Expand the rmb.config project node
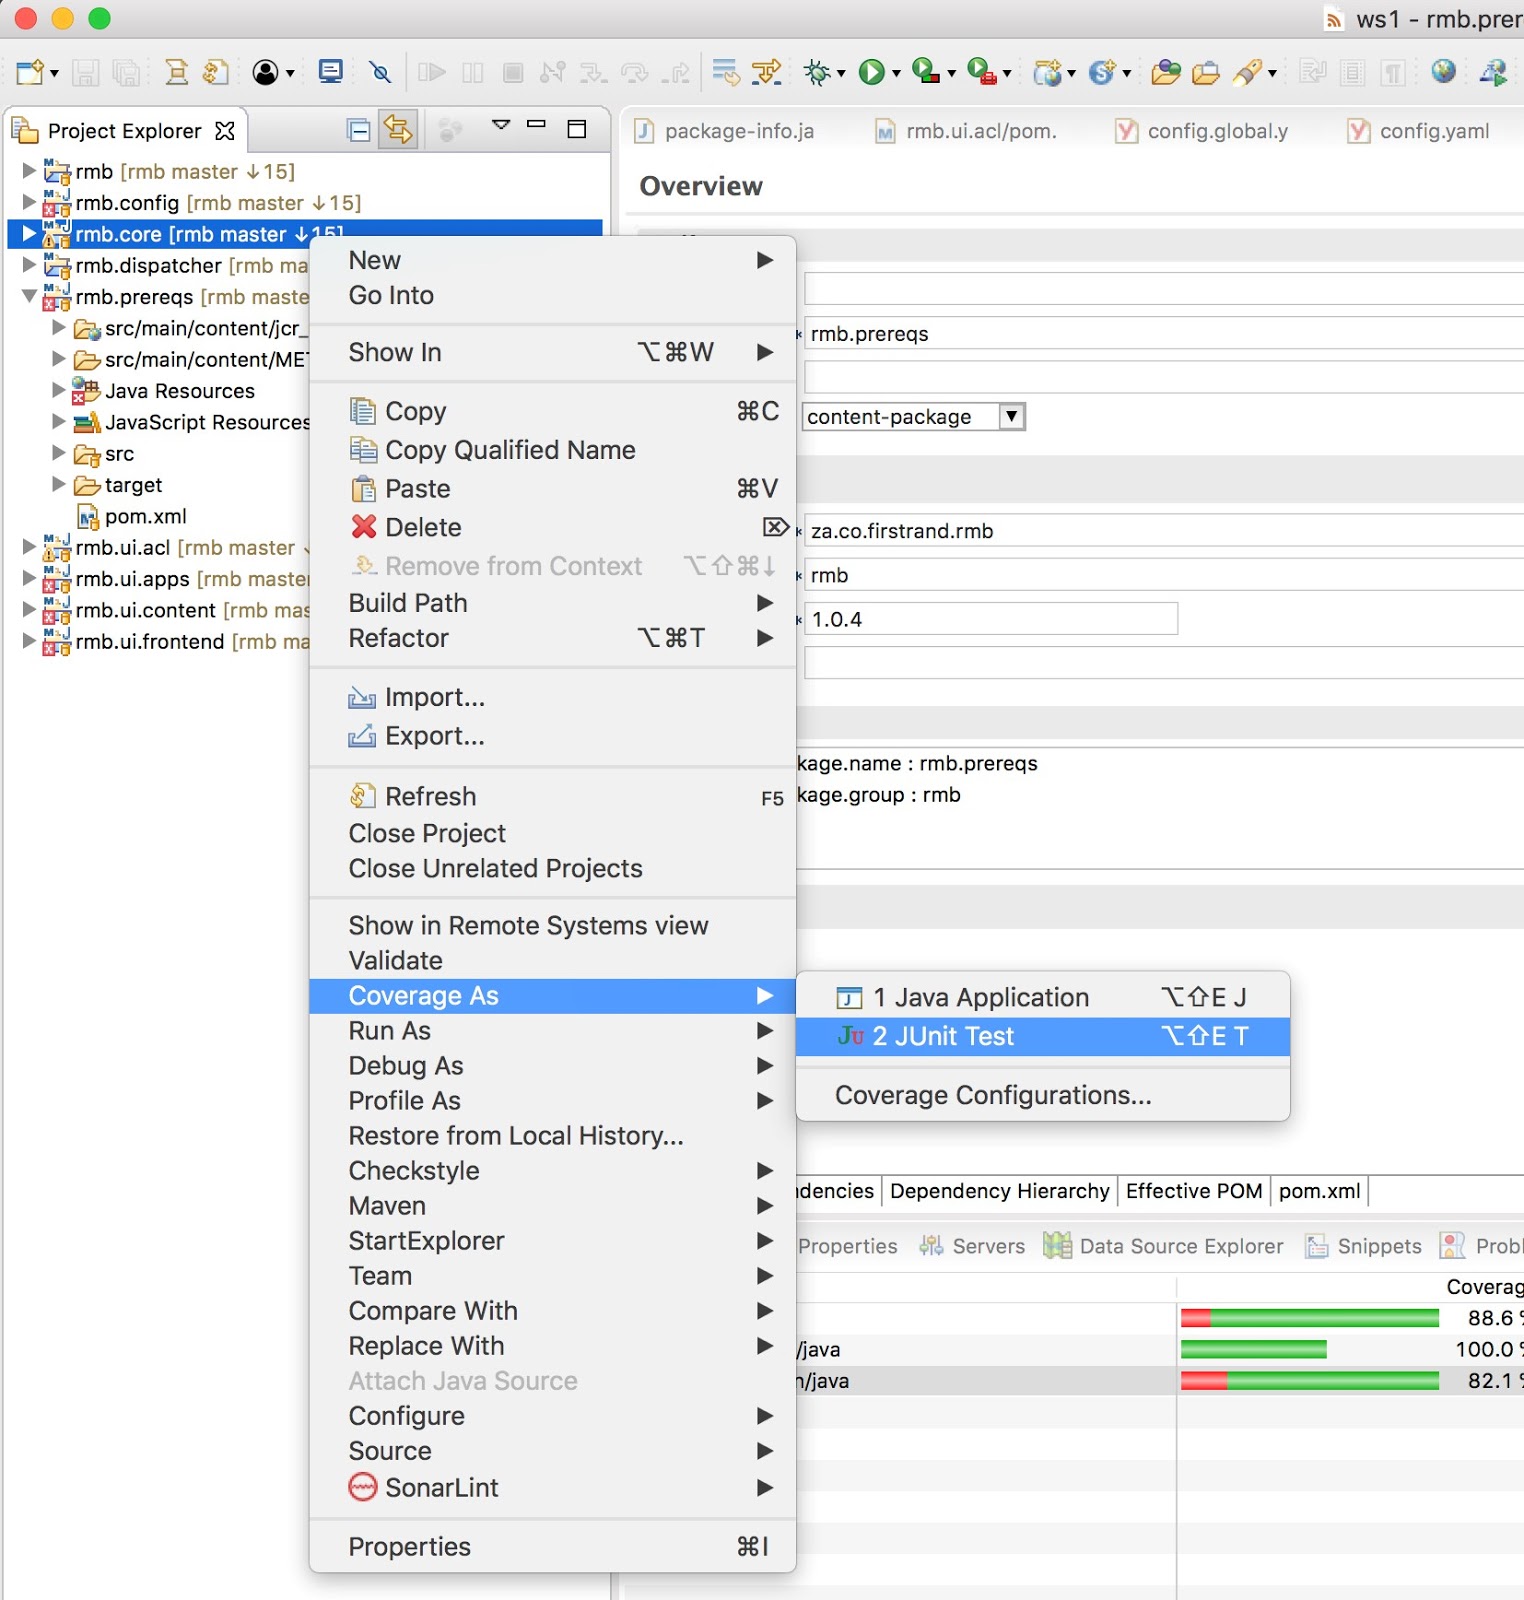Viewport: 1524px width, 1600px height. pos(29,202)
